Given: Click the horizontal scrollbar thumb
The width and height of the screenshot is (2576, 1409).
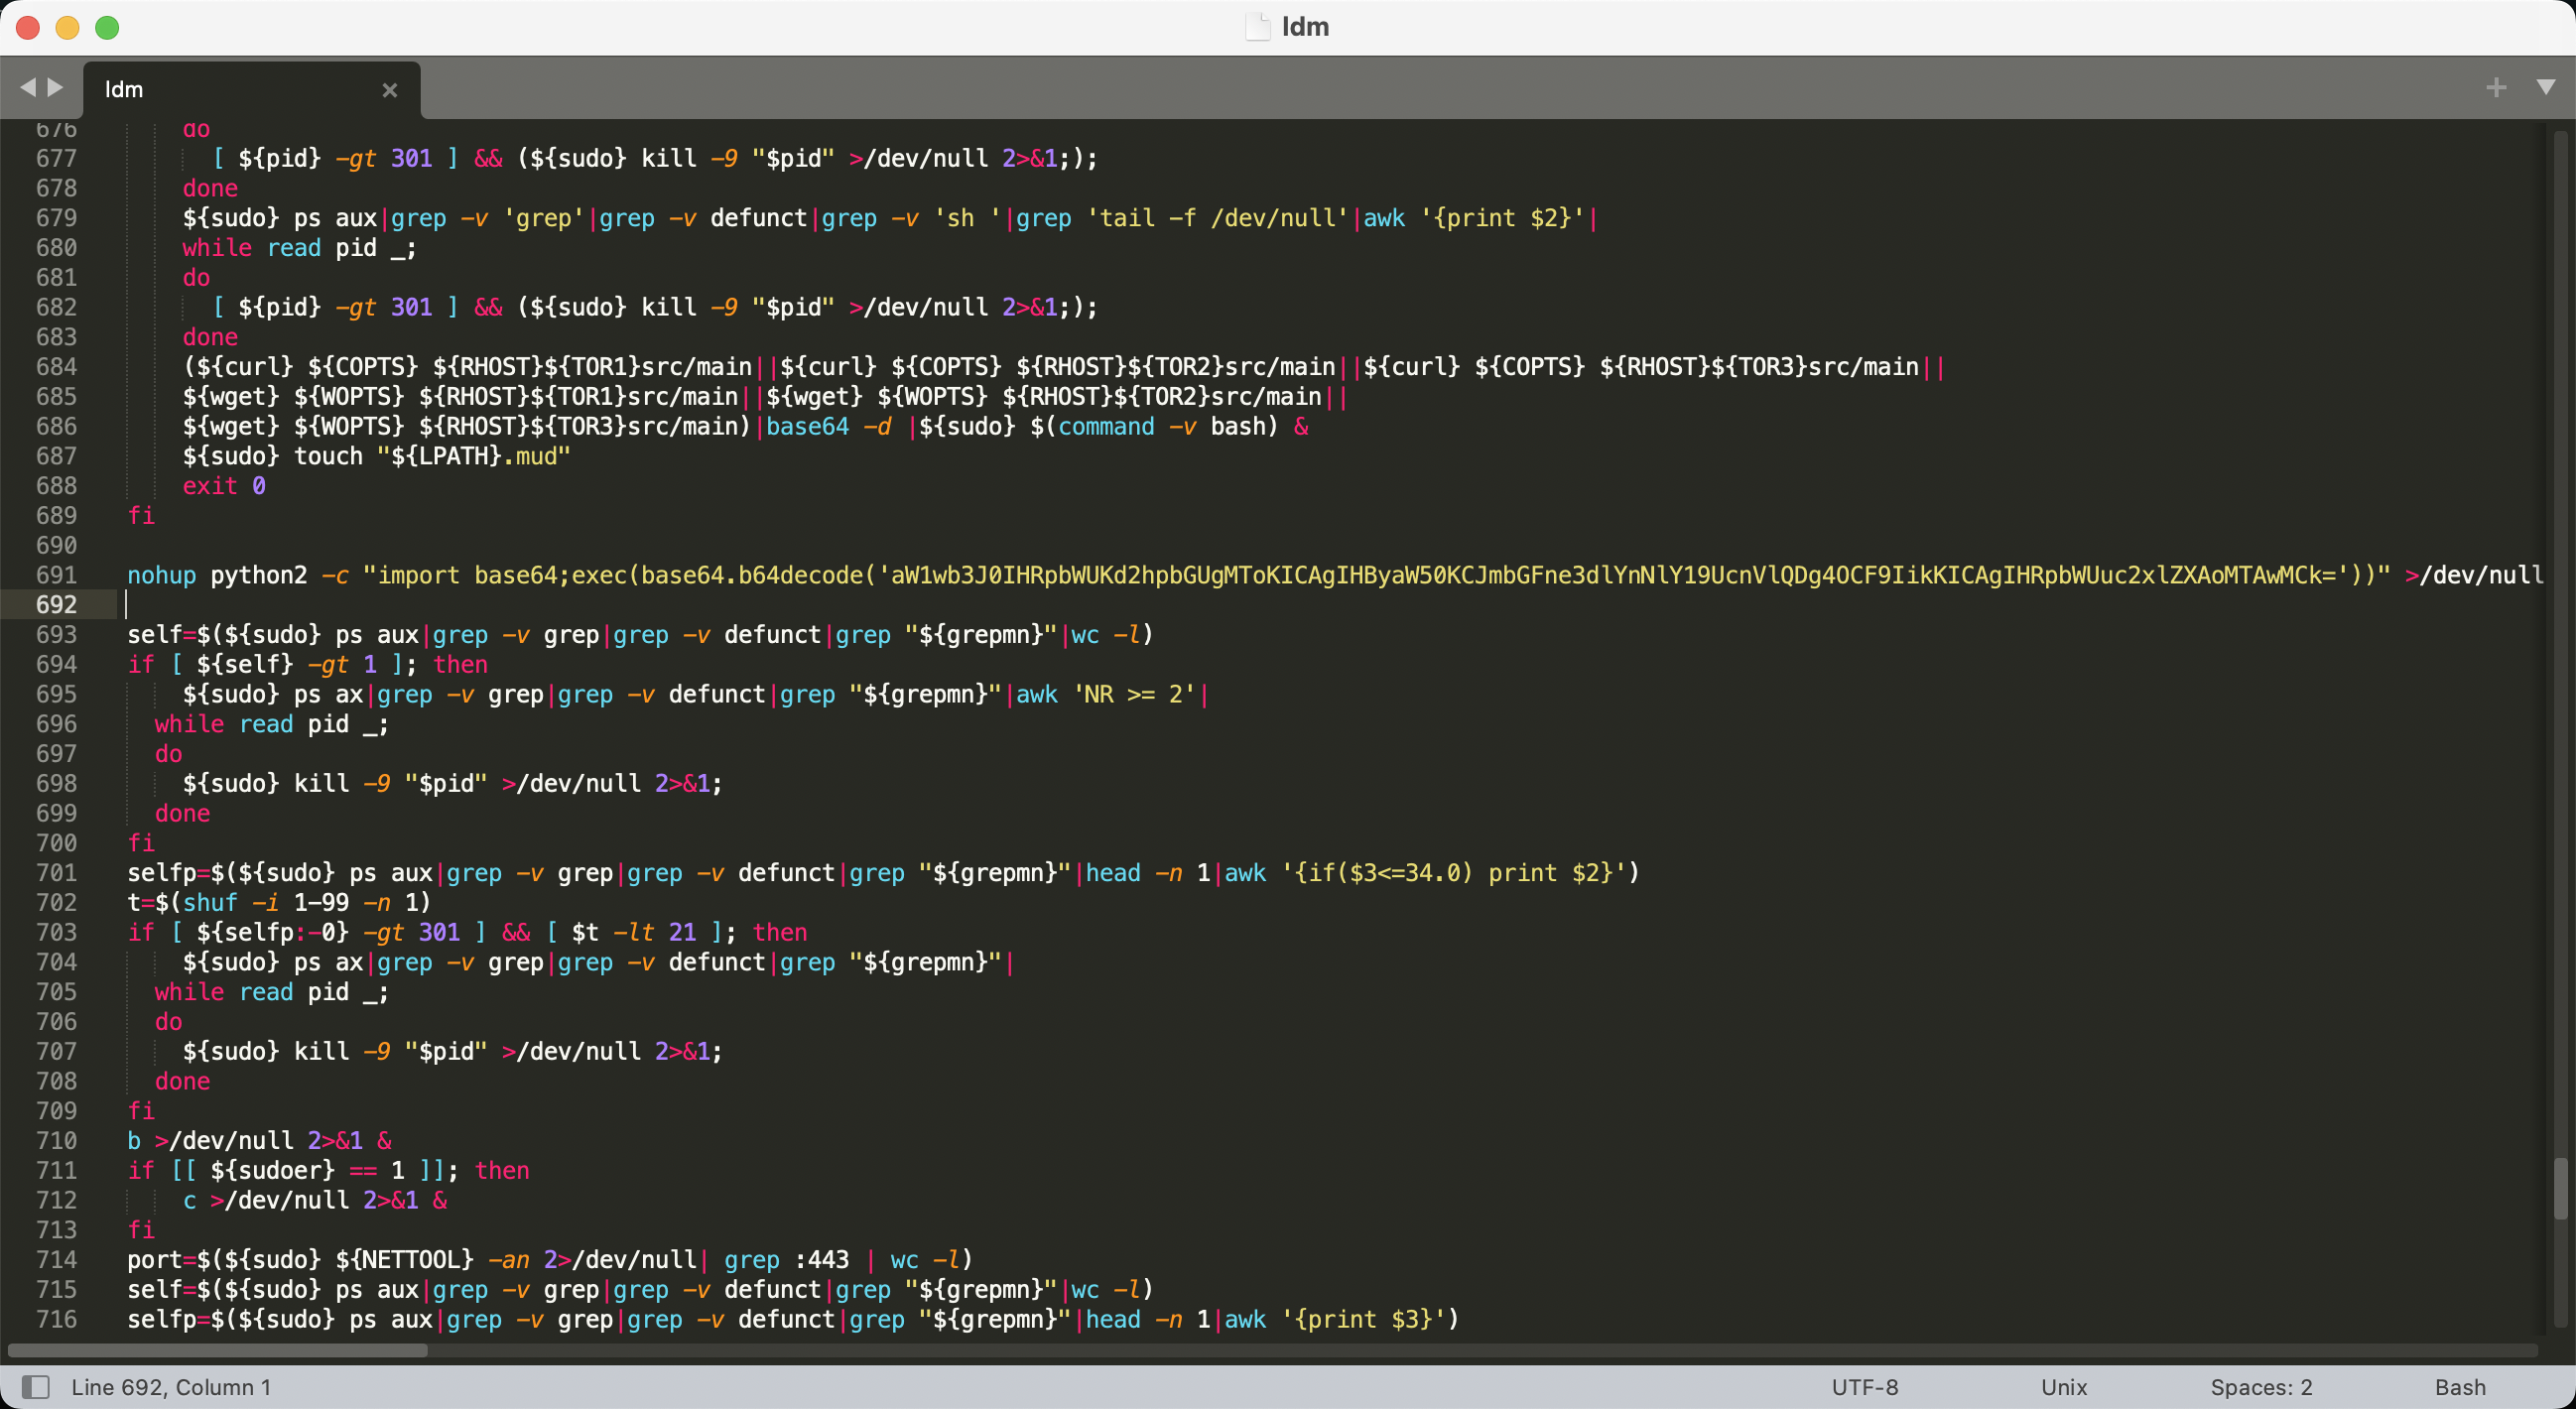Looking at the screenshot, I should 218,1351.
